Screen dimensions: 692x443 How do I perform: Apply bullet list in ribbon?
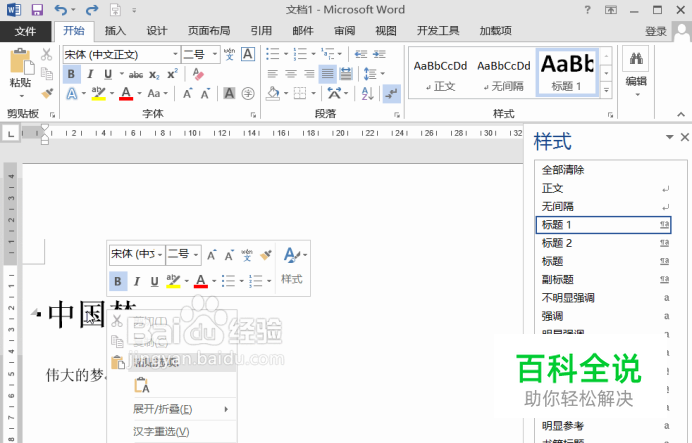click(x=273, y=54)
